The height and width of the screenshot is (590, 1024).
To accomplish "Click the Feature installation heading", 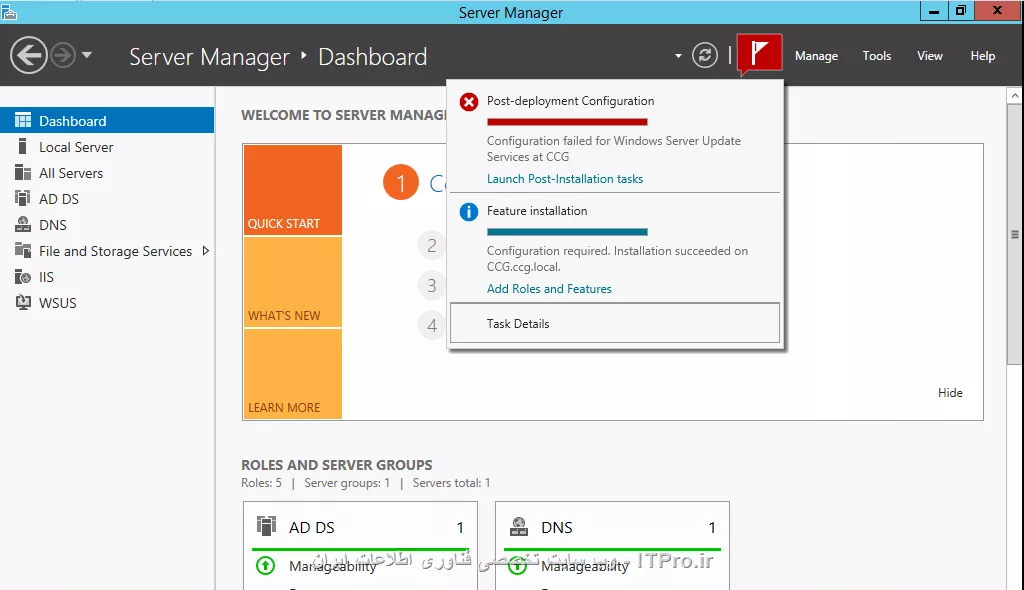I will pos(537,211).
